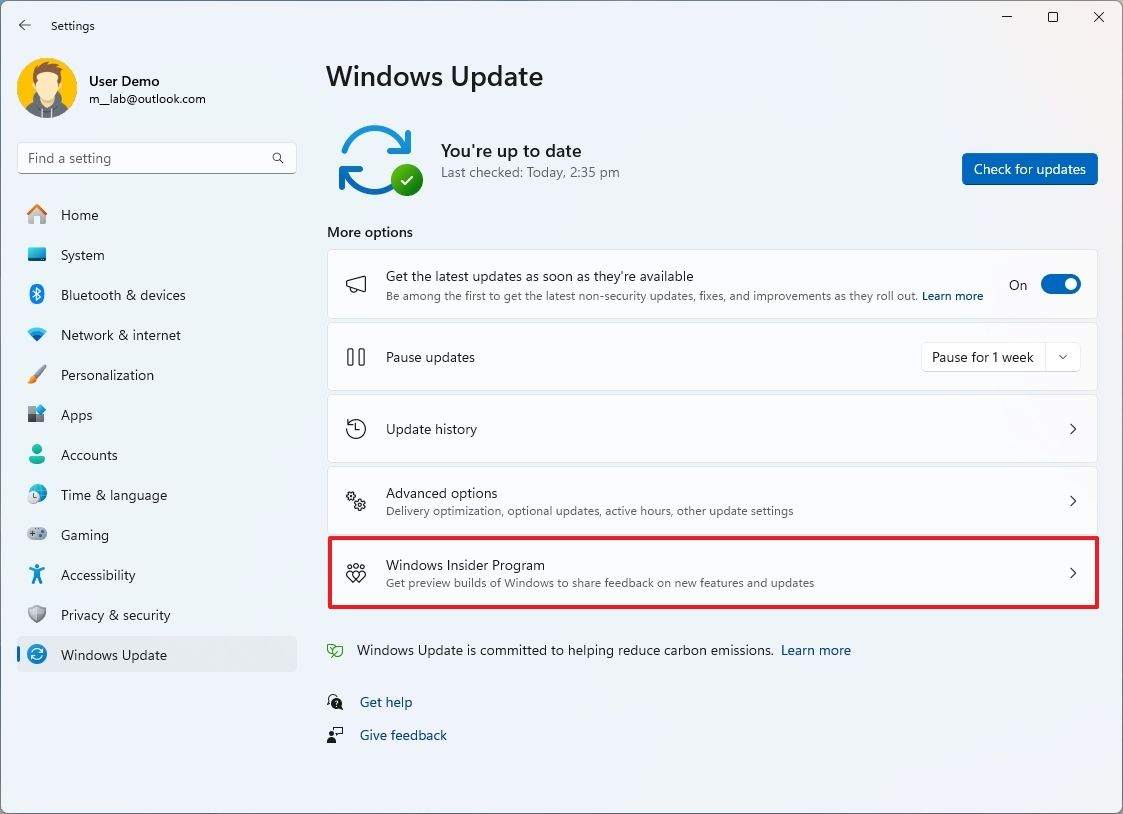The height and width of the screenshot is (814, 1123).
Task: Open the Home settings page
Action: point(157,215)
